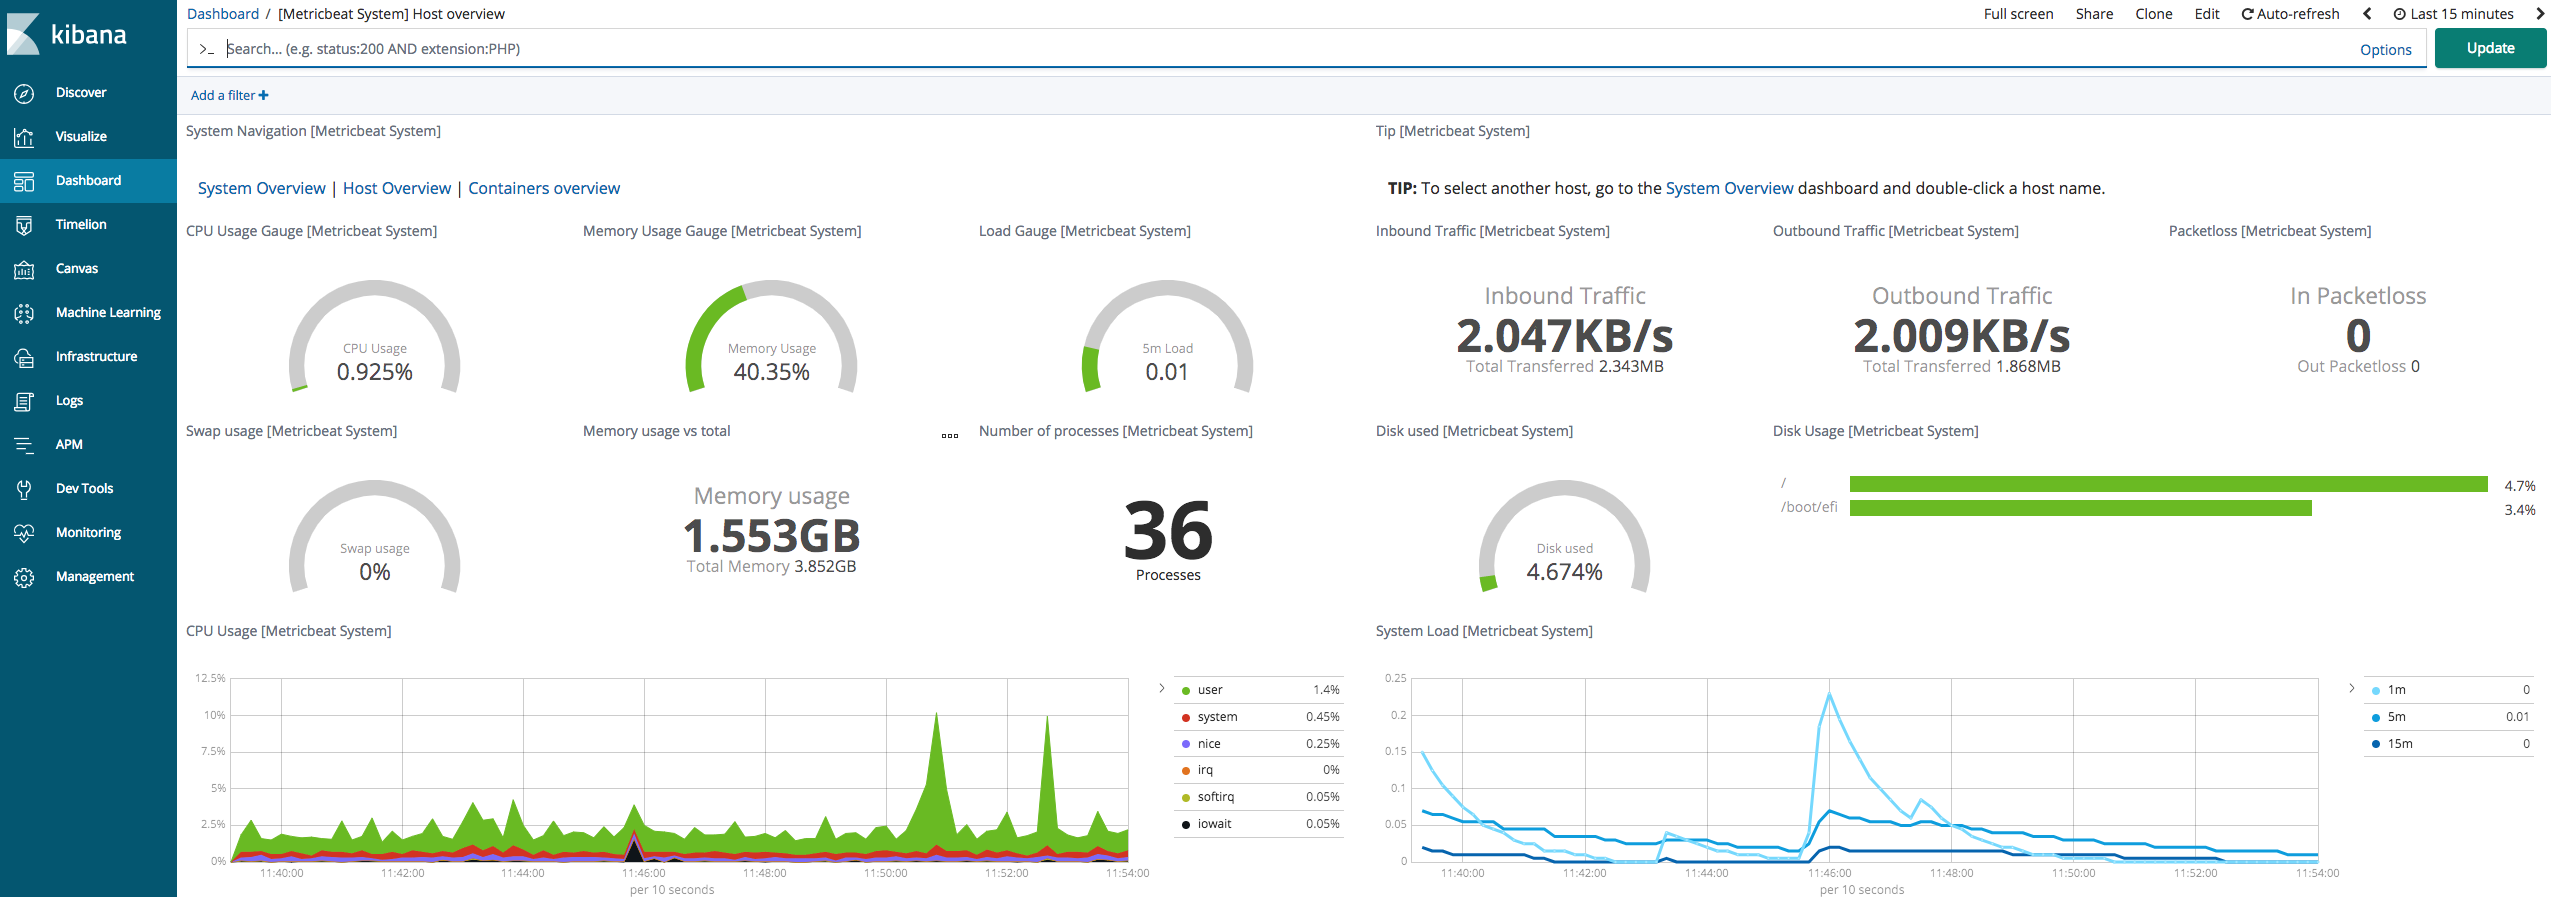Open Monitoring heartbeat icon
This screenshot has height=897, width=2551.
24,533
